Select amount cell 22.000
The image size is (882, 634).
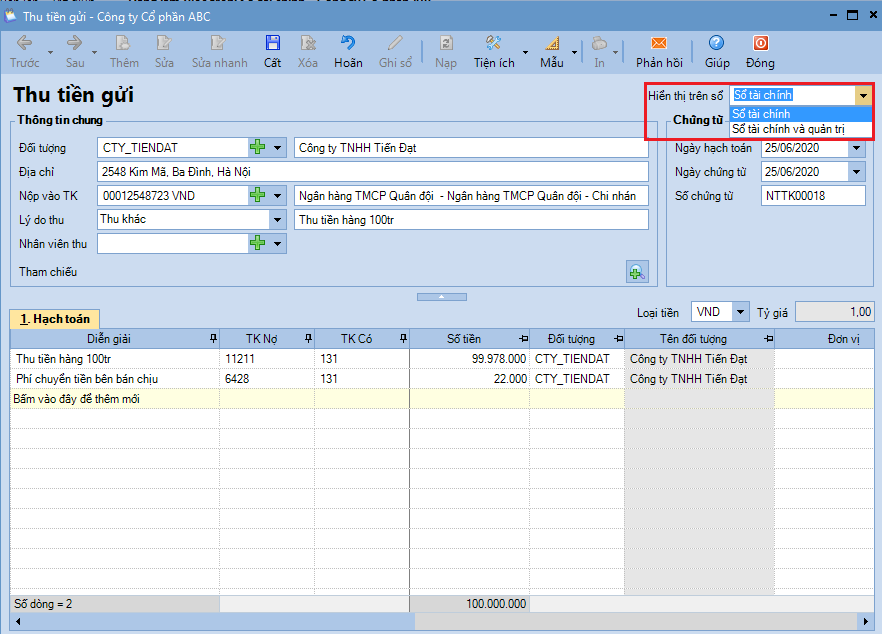(x=469, y=379)
